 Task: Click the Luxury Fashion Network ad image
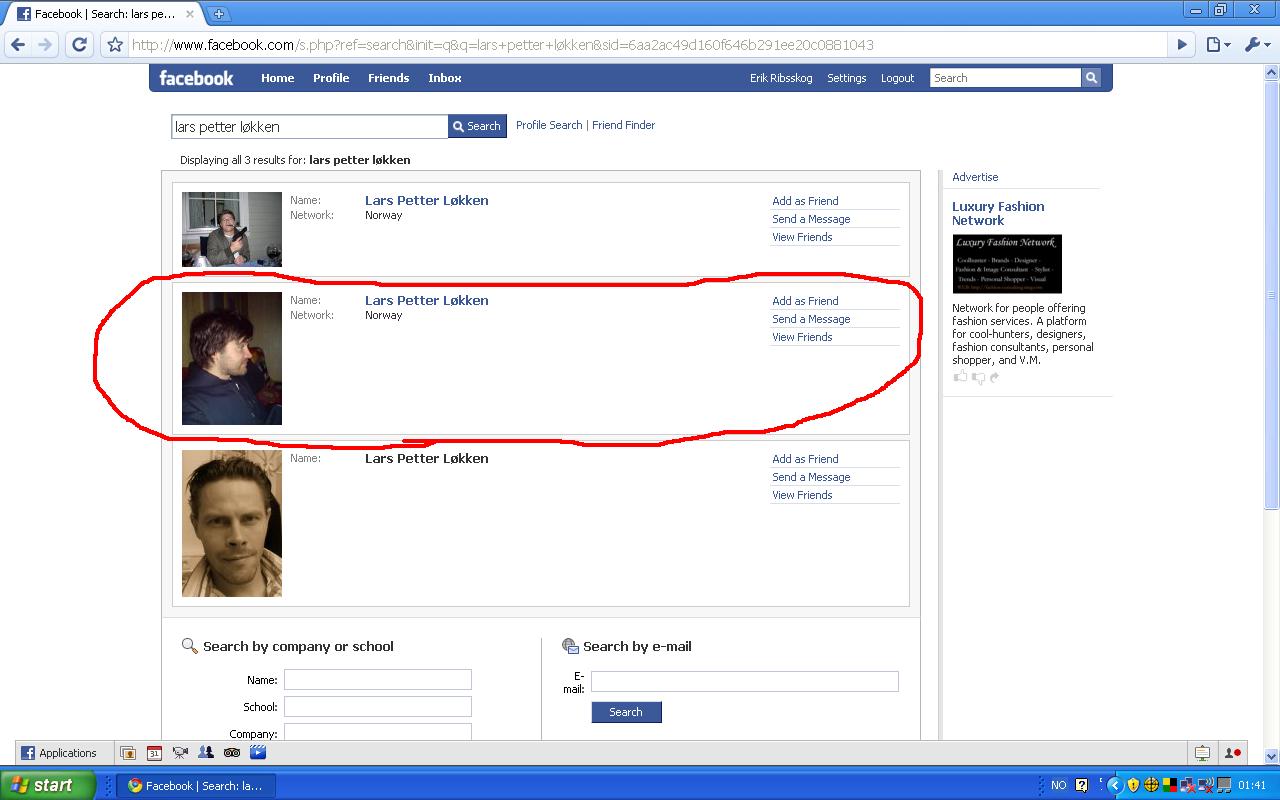coord(1007,264)
